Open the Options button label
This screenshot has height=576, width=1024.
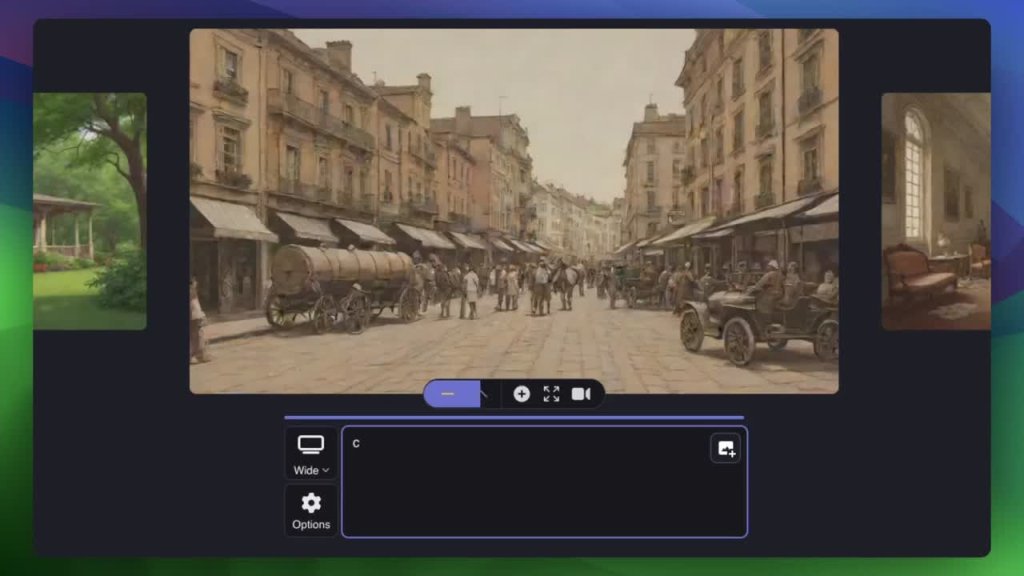pos(311,525)
